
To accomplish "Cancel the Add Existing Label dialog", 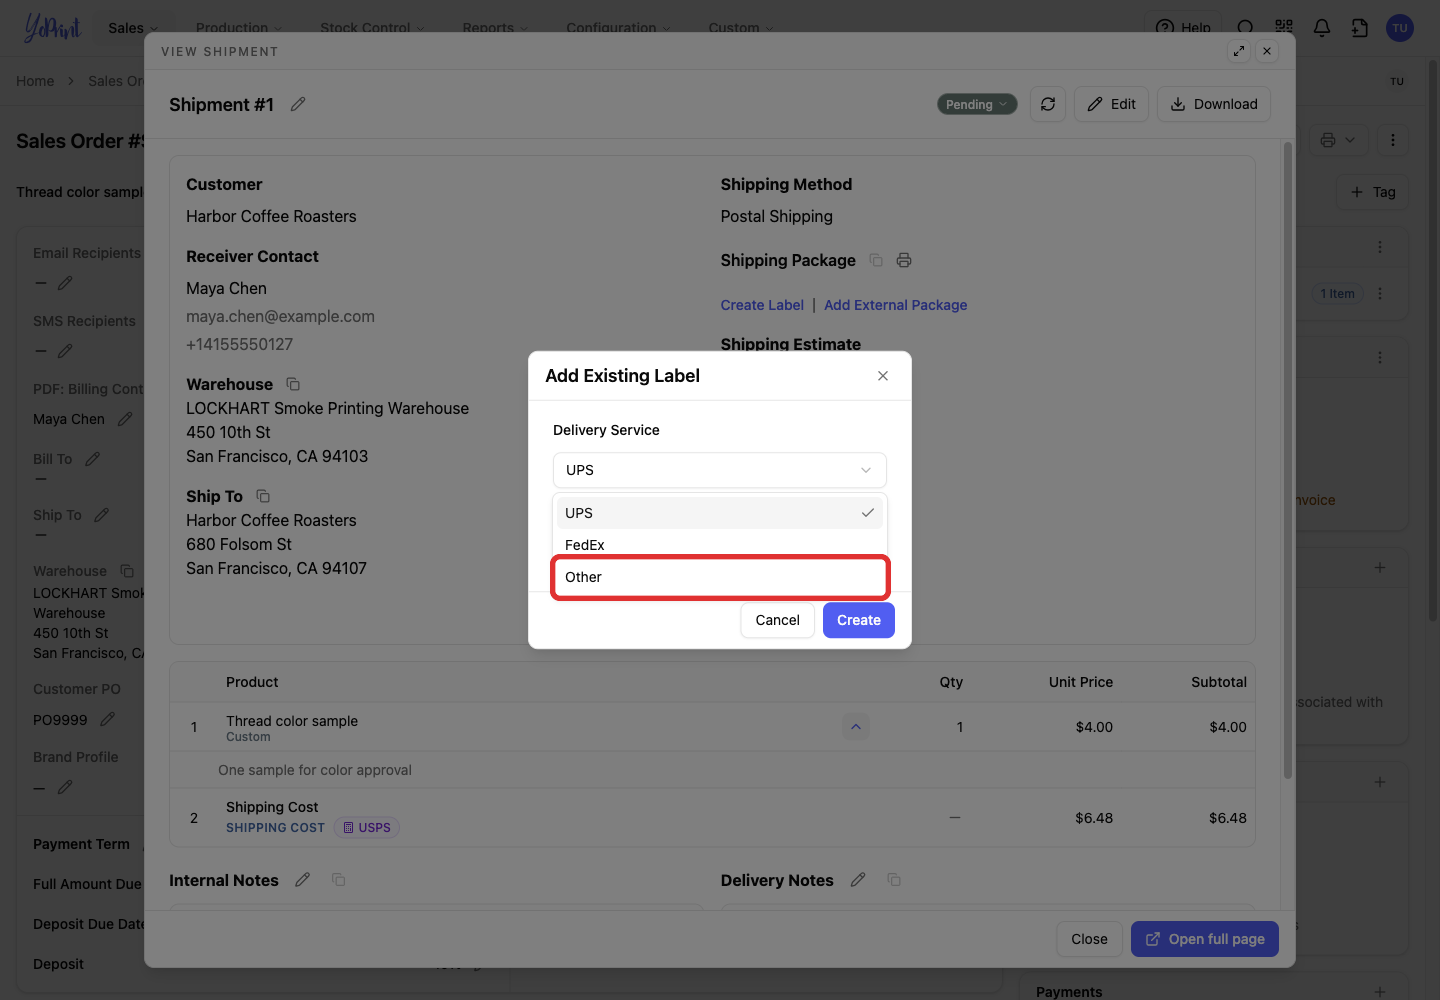I will (x=778, y=620).
